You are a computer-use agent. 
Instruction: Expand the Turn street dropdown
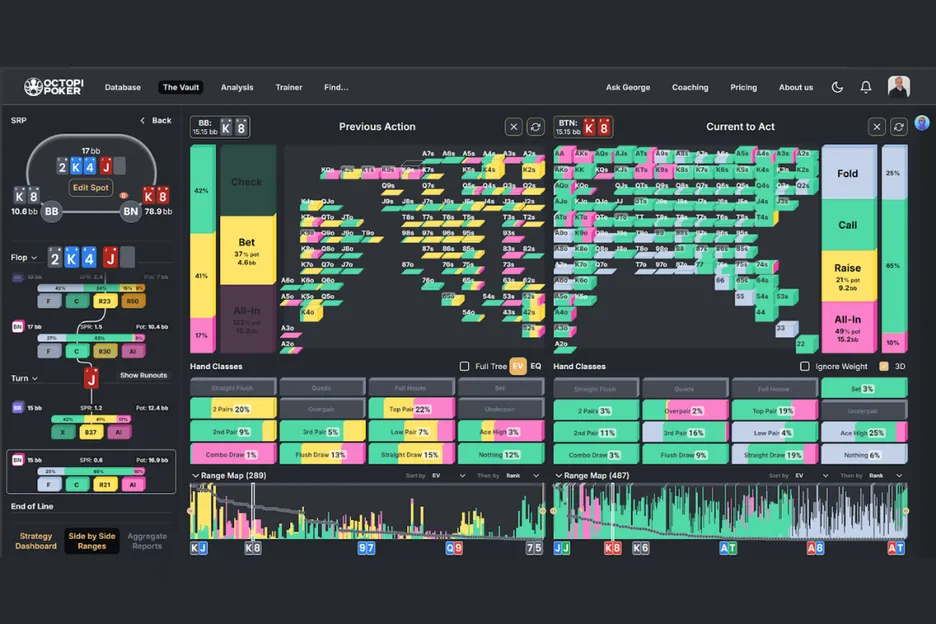pyautogui.click(x=24, y=378)
